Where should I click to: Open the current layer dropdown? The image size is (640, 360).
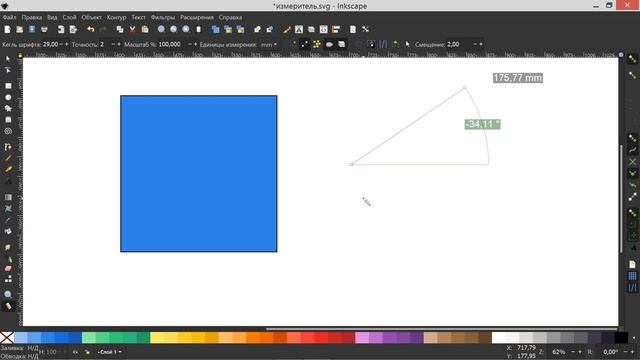tap(109, 352)
